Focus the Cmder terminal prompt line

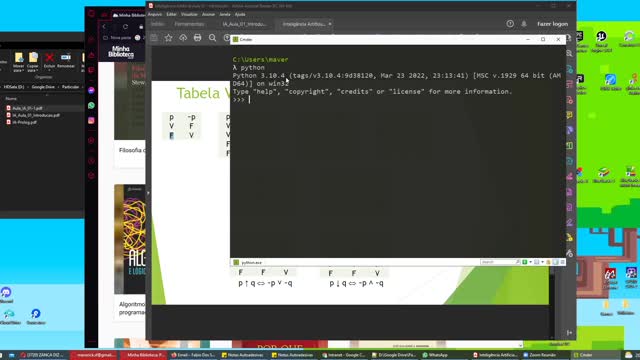[x=398, y=100]
